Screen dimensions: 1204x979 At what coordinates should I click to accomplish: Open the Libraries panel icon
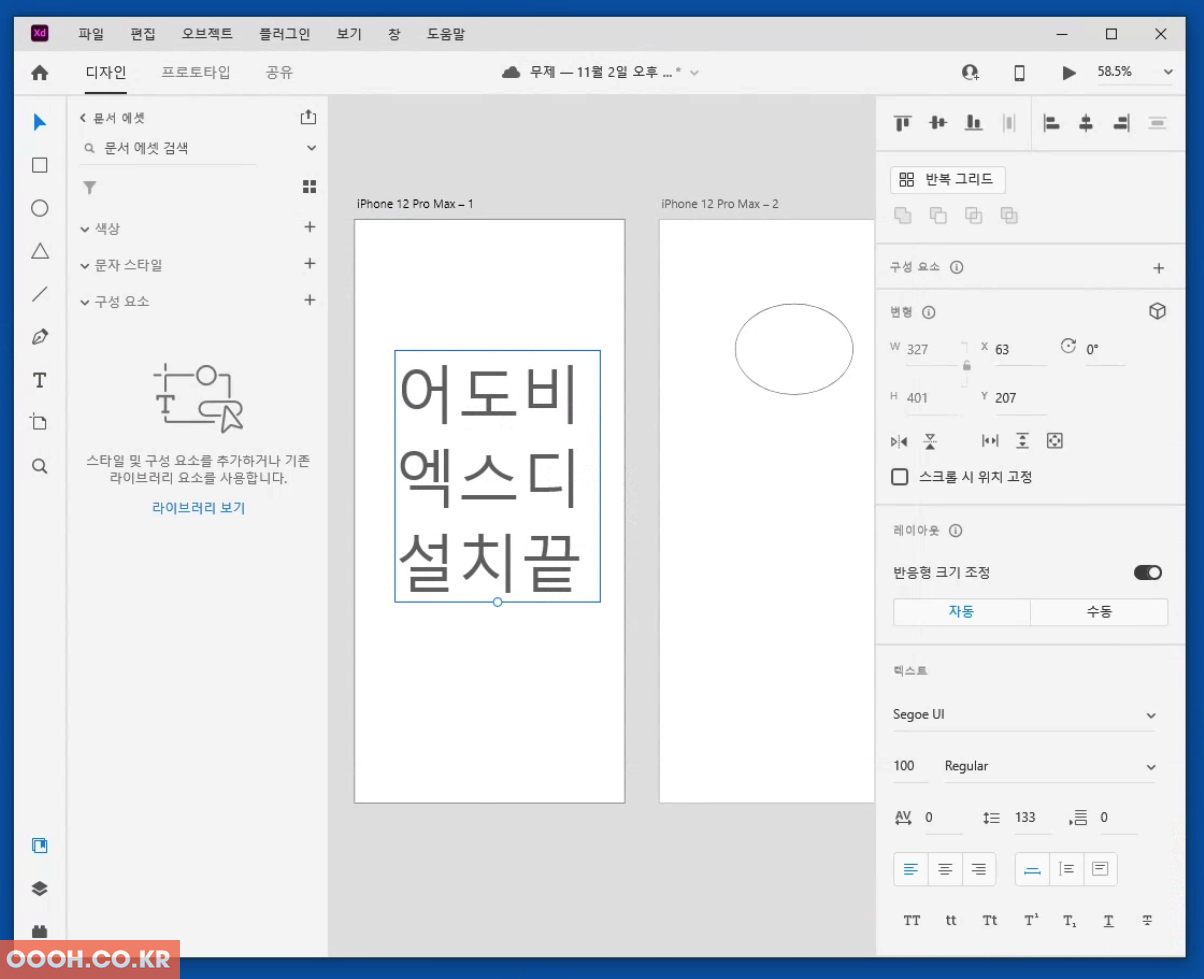point(40,846)
